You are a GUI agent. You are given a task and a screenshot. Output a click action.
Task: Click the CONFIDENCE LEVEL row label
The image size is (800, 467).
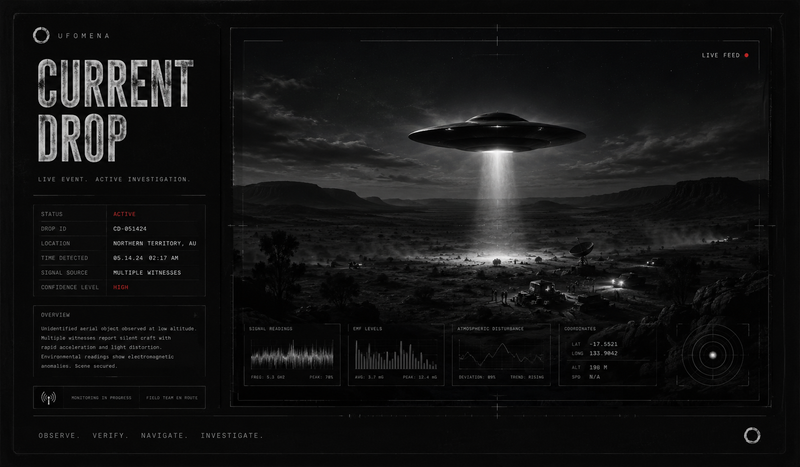pos(70,287)
